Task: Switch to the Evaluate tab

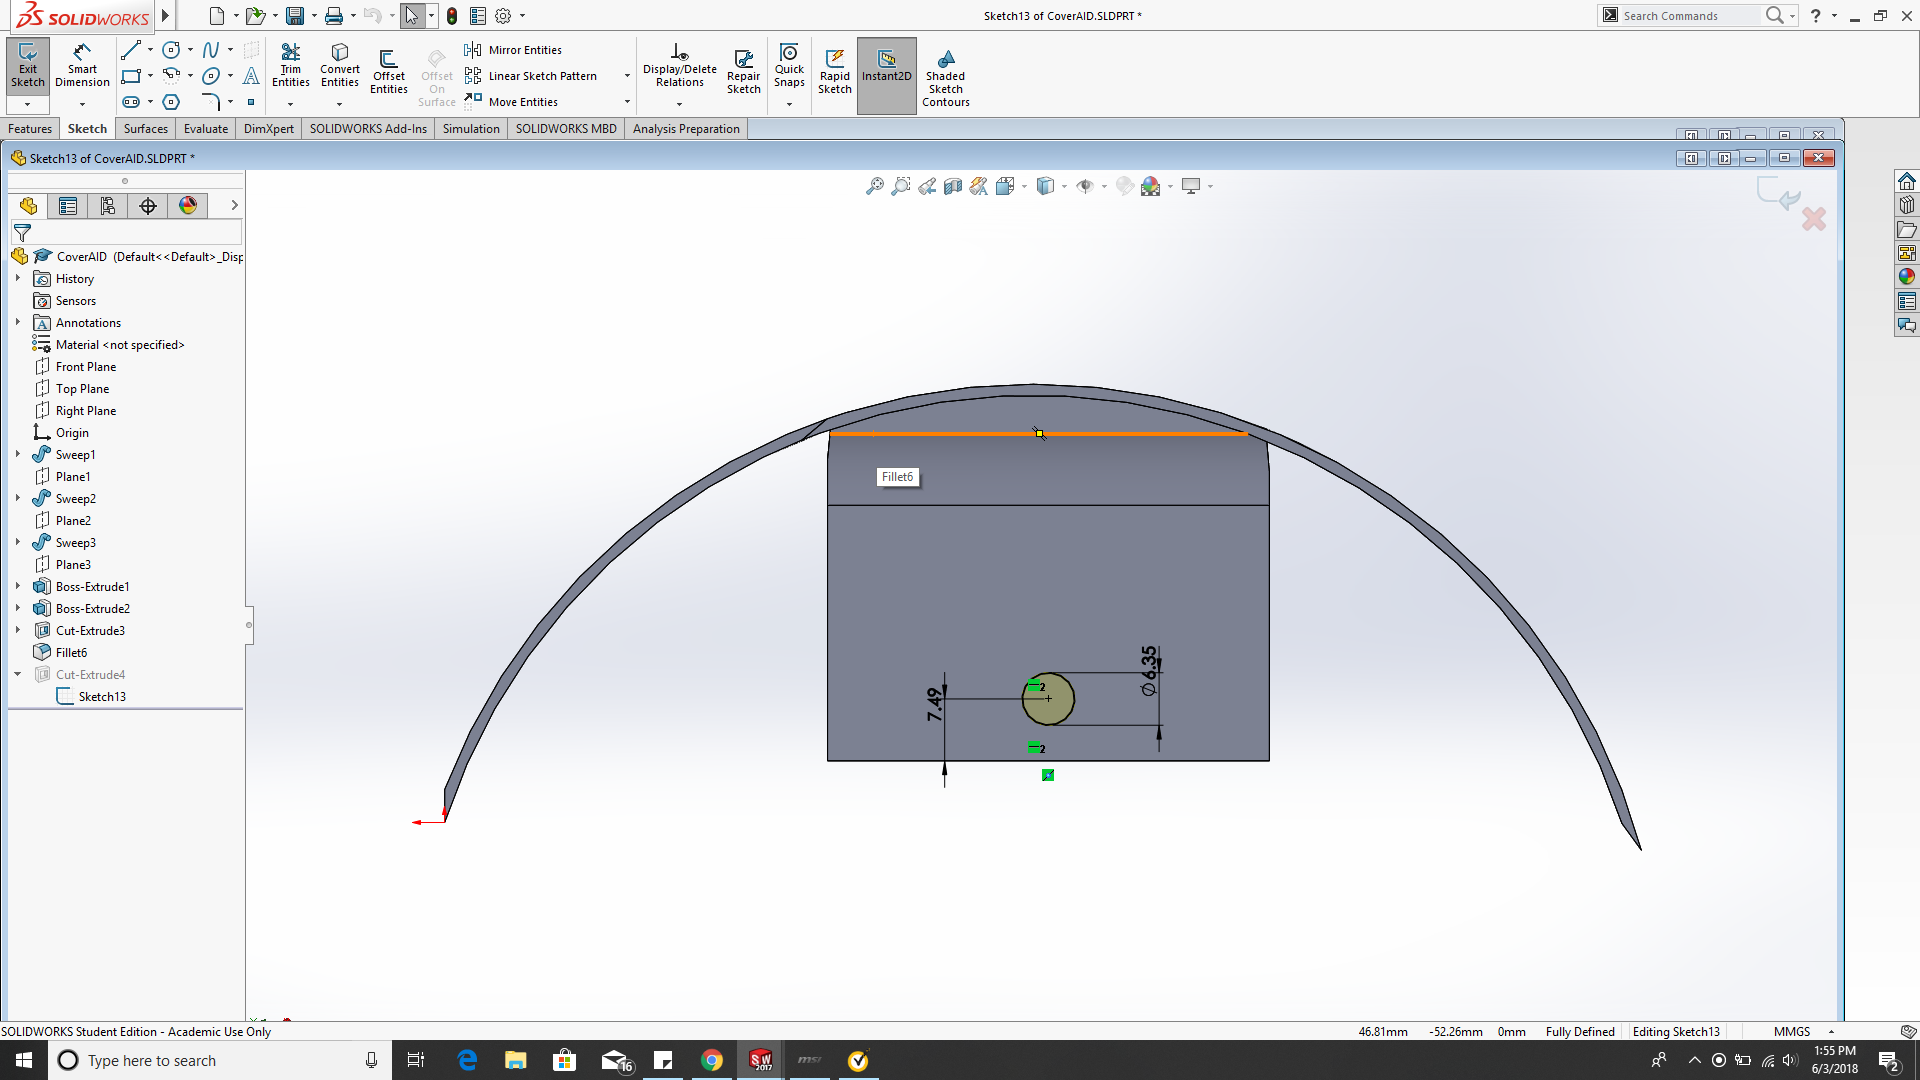Action: (x=206, y=129)
